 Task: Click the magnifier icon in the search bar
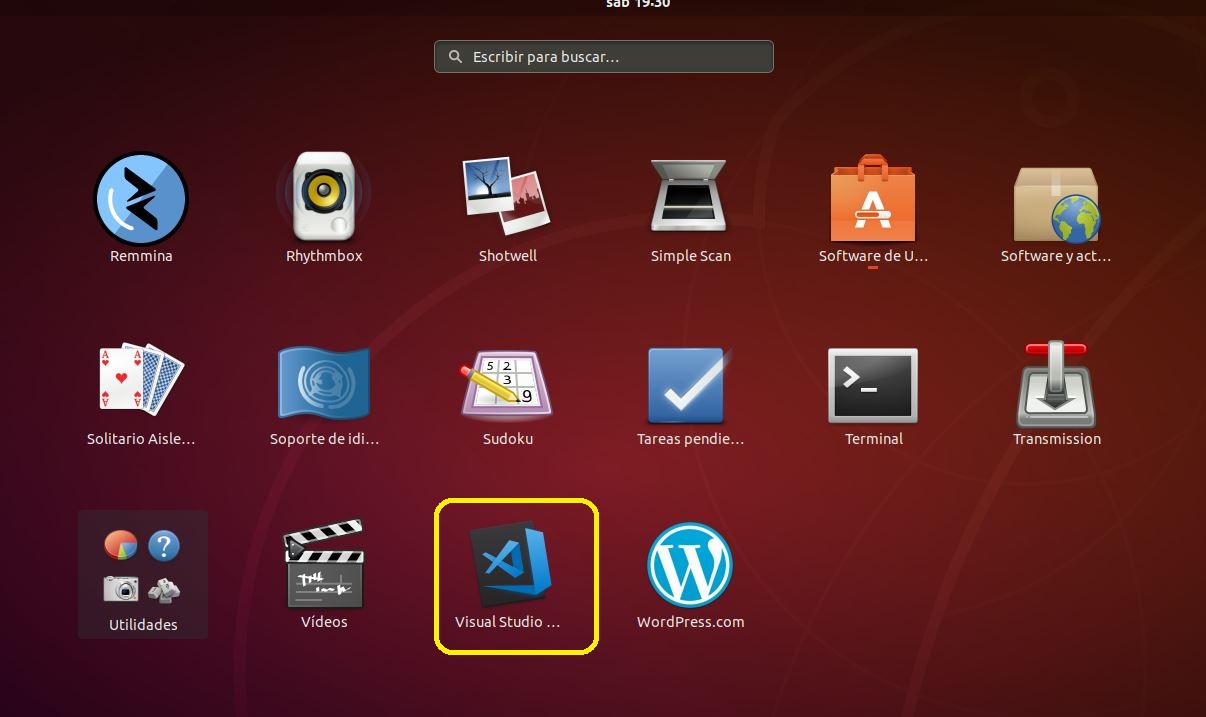click(x=454, y=56)
